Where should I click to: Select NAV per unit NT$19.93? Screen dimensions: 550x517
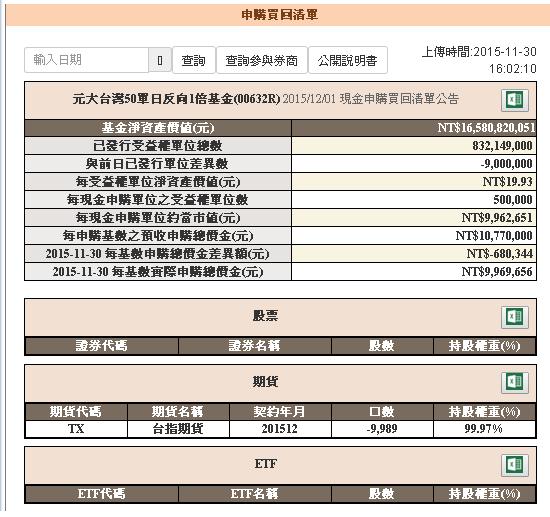pyautogui.click(x=508, y=182)
